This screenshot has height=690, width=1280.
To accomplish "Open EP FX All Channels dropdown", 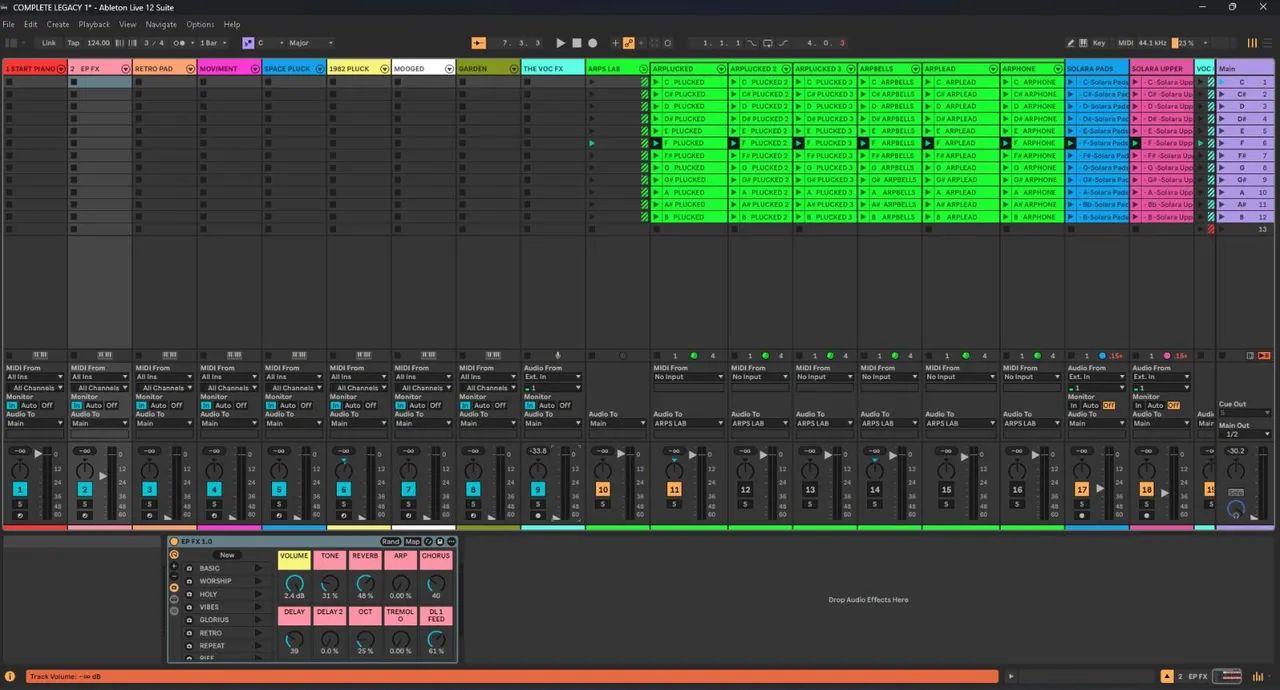I will (100, 388).
